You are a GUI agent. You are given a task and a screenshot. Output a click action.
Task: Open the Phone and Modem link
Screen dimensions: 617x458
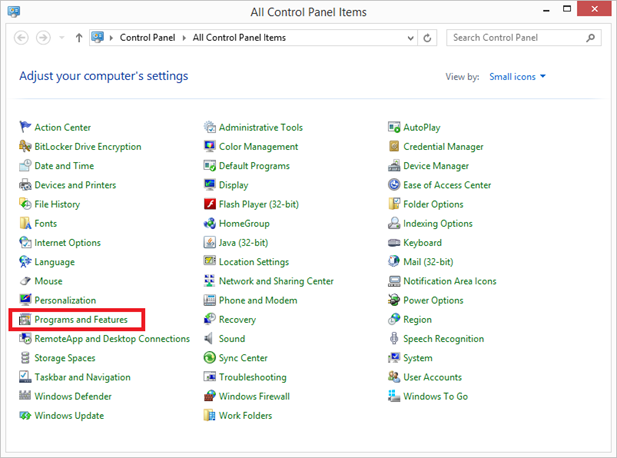click(258, 300)
